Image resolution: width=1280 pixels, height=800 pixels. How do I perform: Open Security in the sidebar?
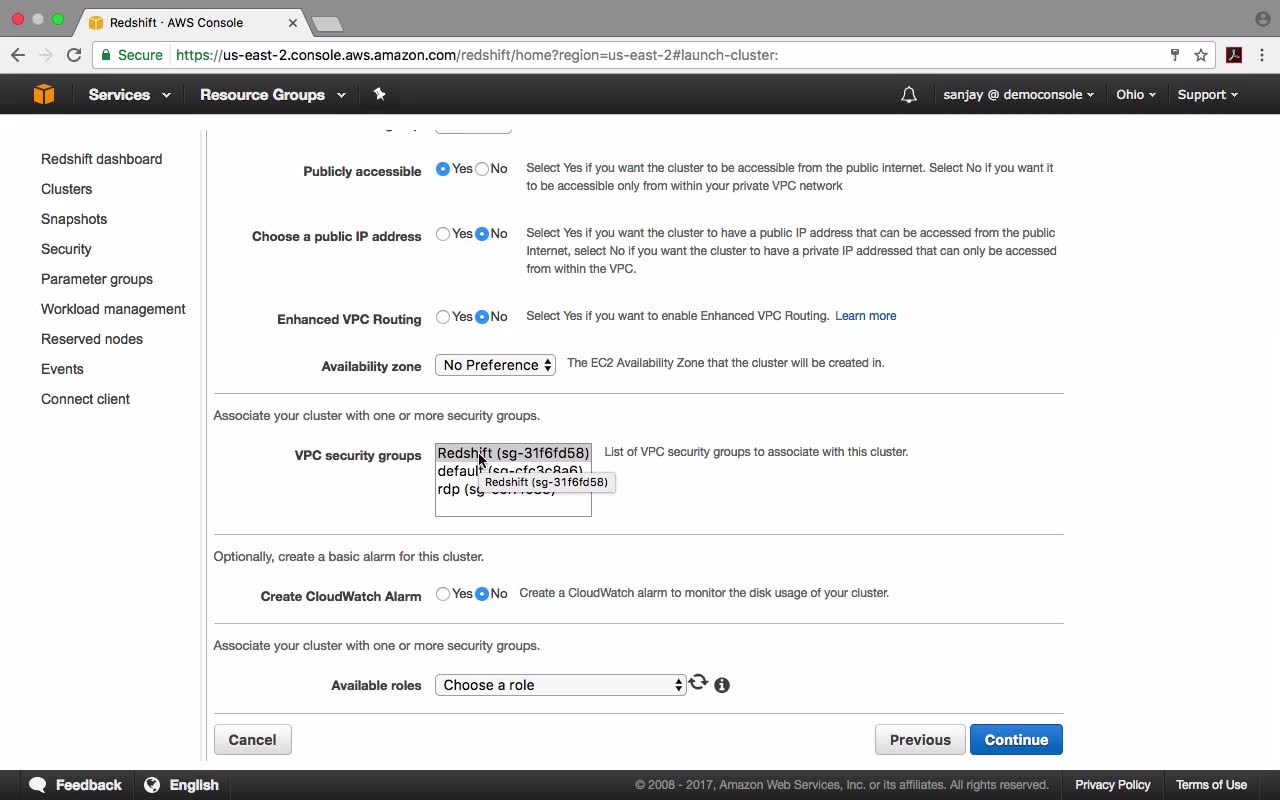tap(66, 249)
